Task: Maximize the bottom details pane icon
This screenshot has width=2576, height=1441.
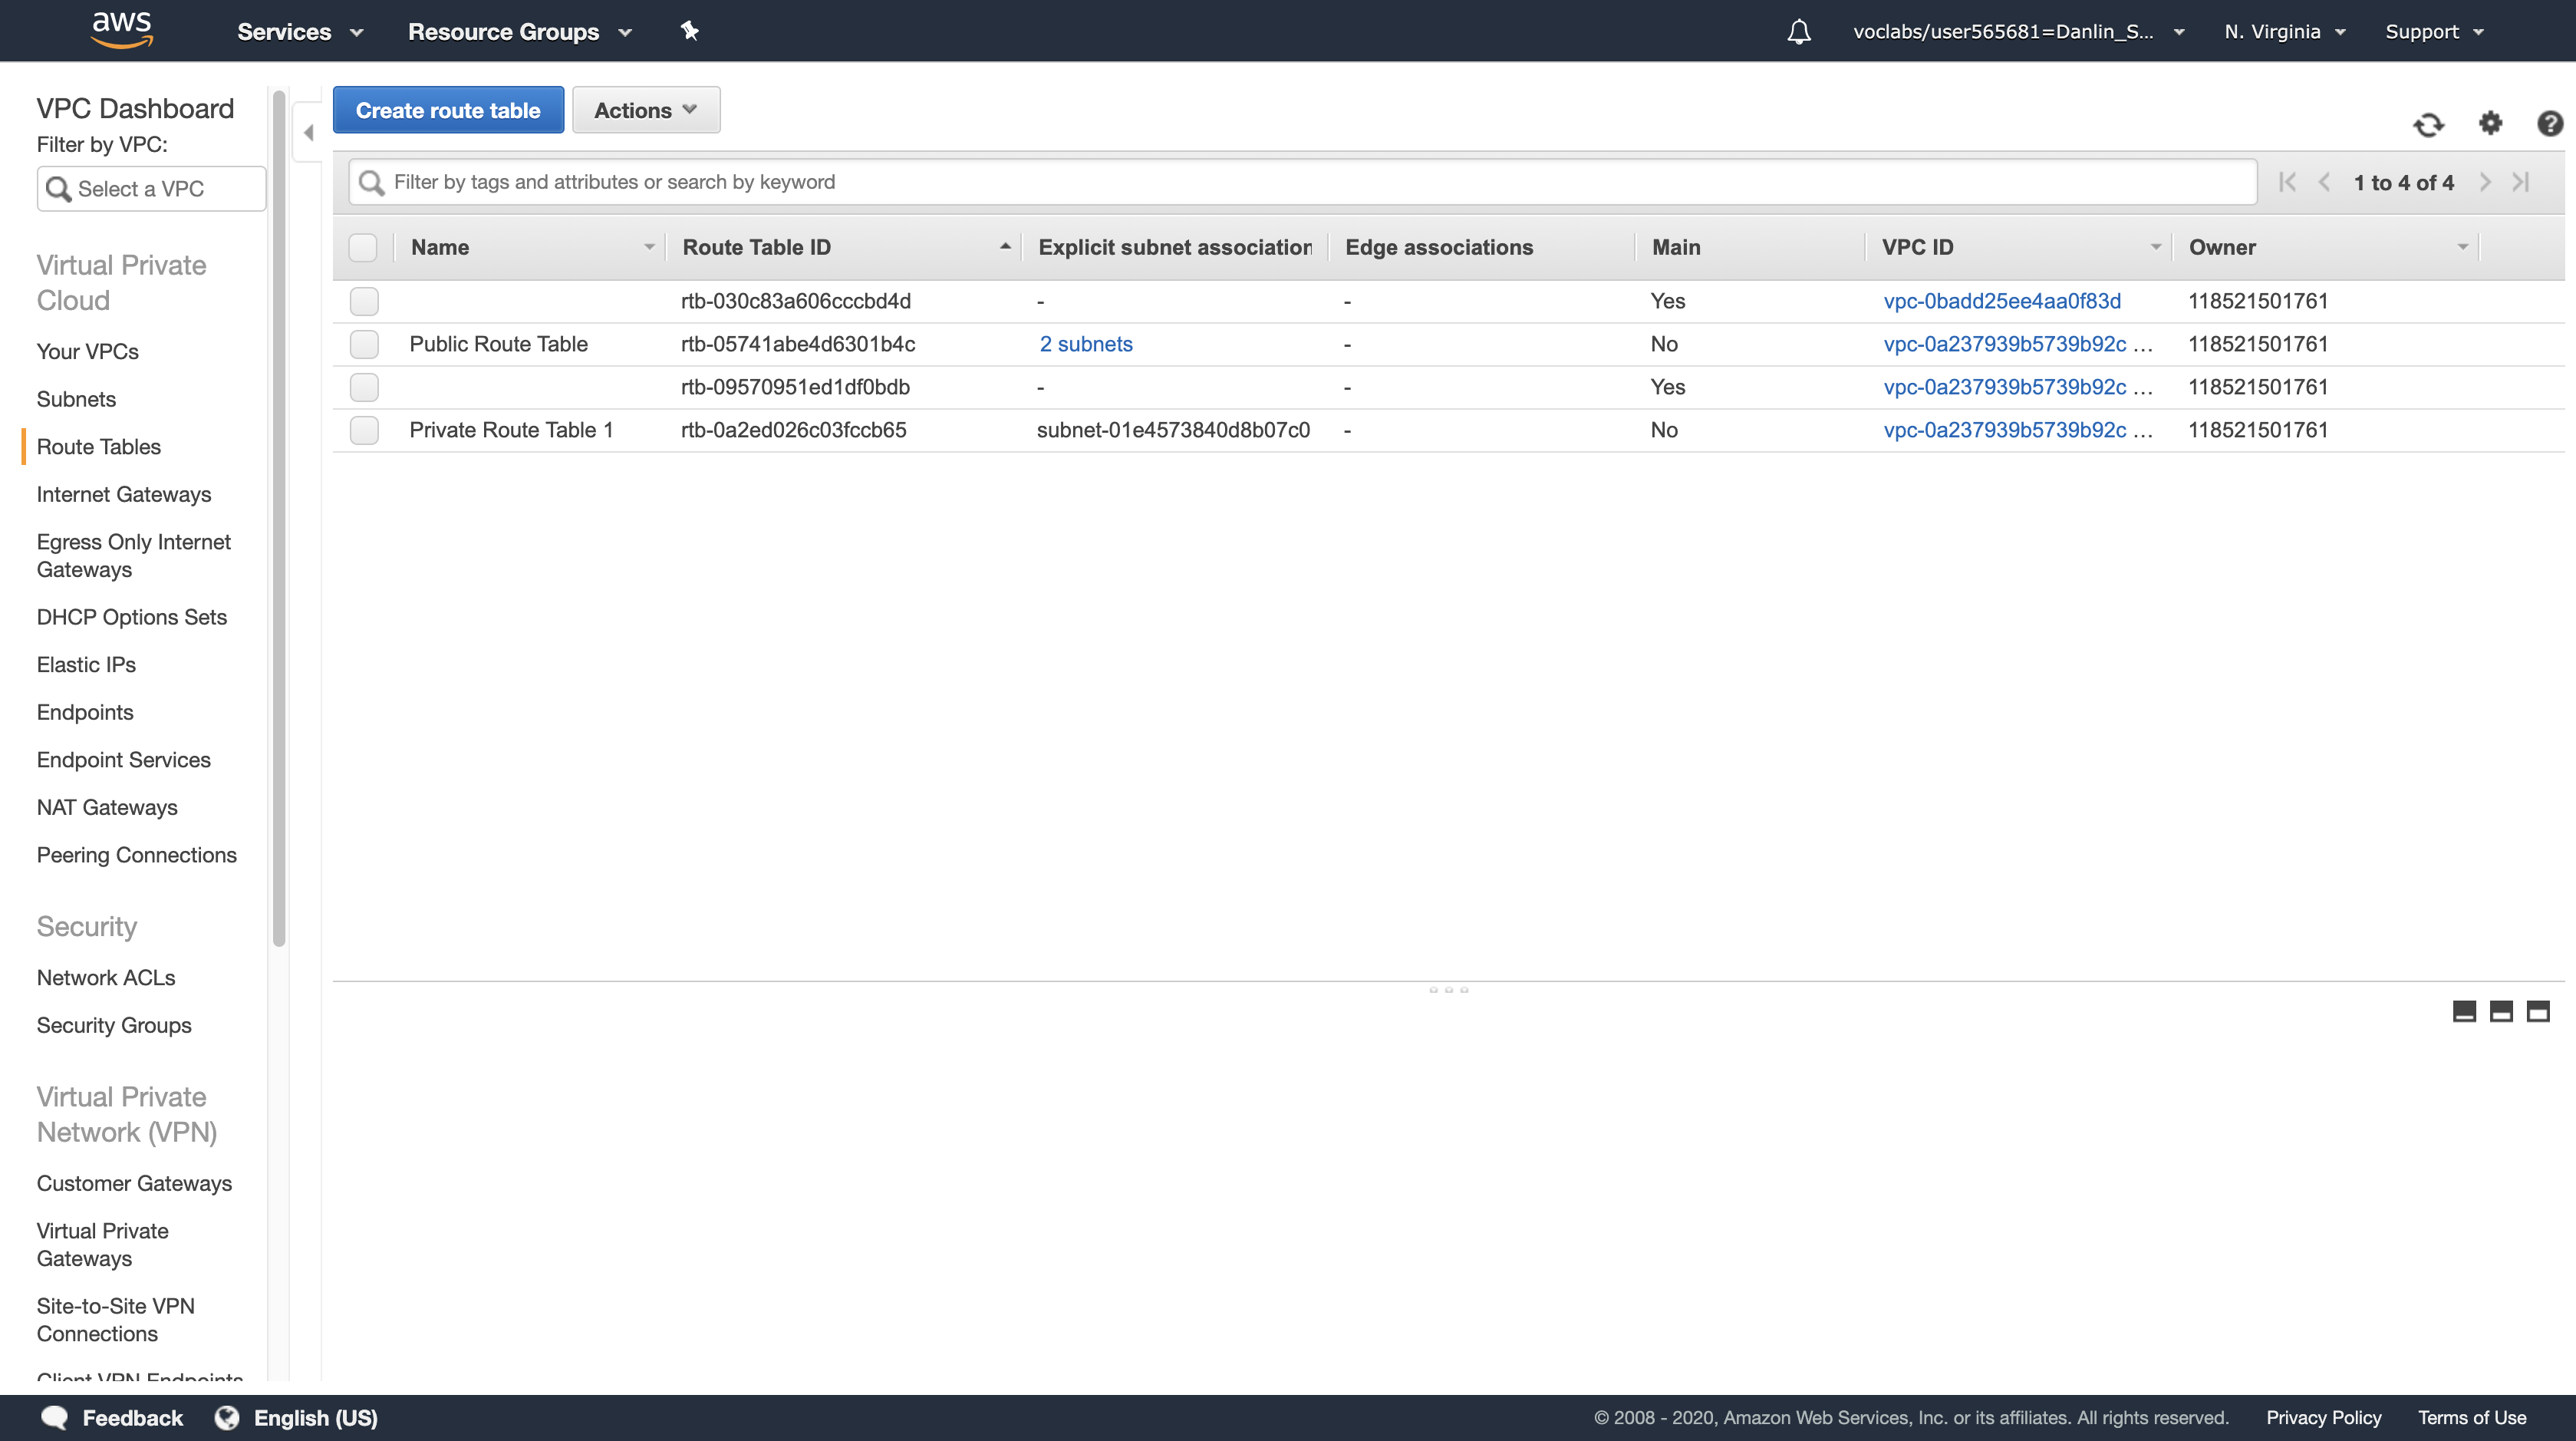Action: (2538, 1011)
